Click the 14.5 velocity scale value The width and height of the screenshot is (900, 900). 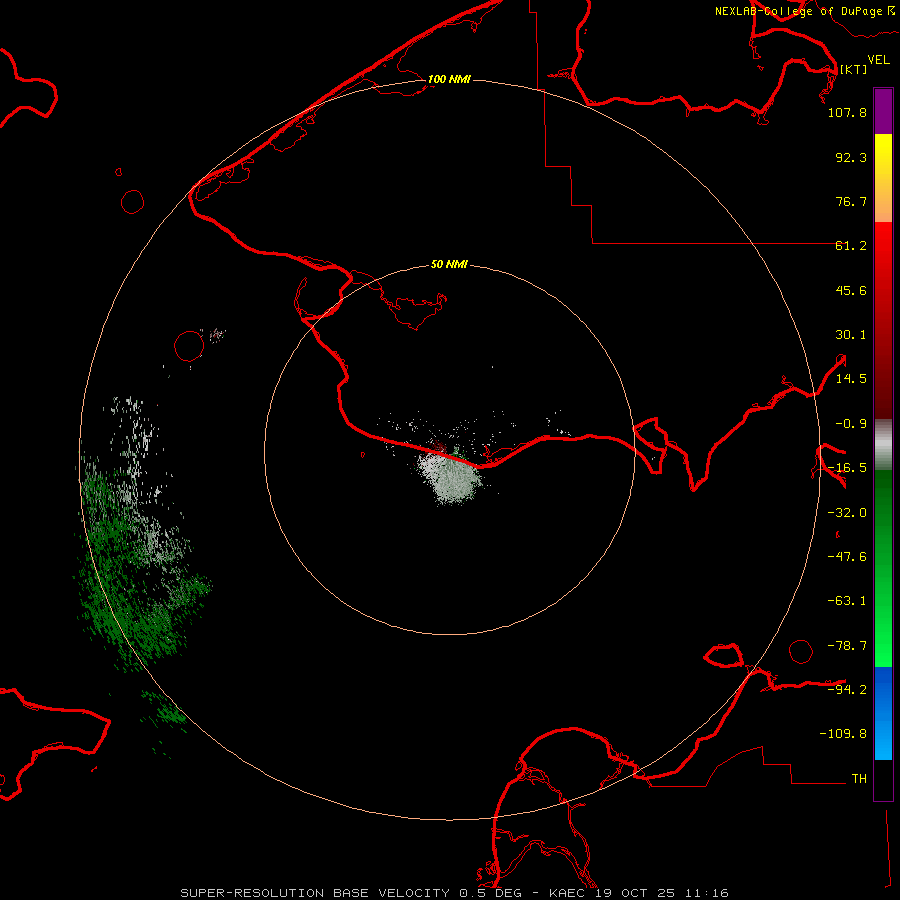click(x=851, y=379)
